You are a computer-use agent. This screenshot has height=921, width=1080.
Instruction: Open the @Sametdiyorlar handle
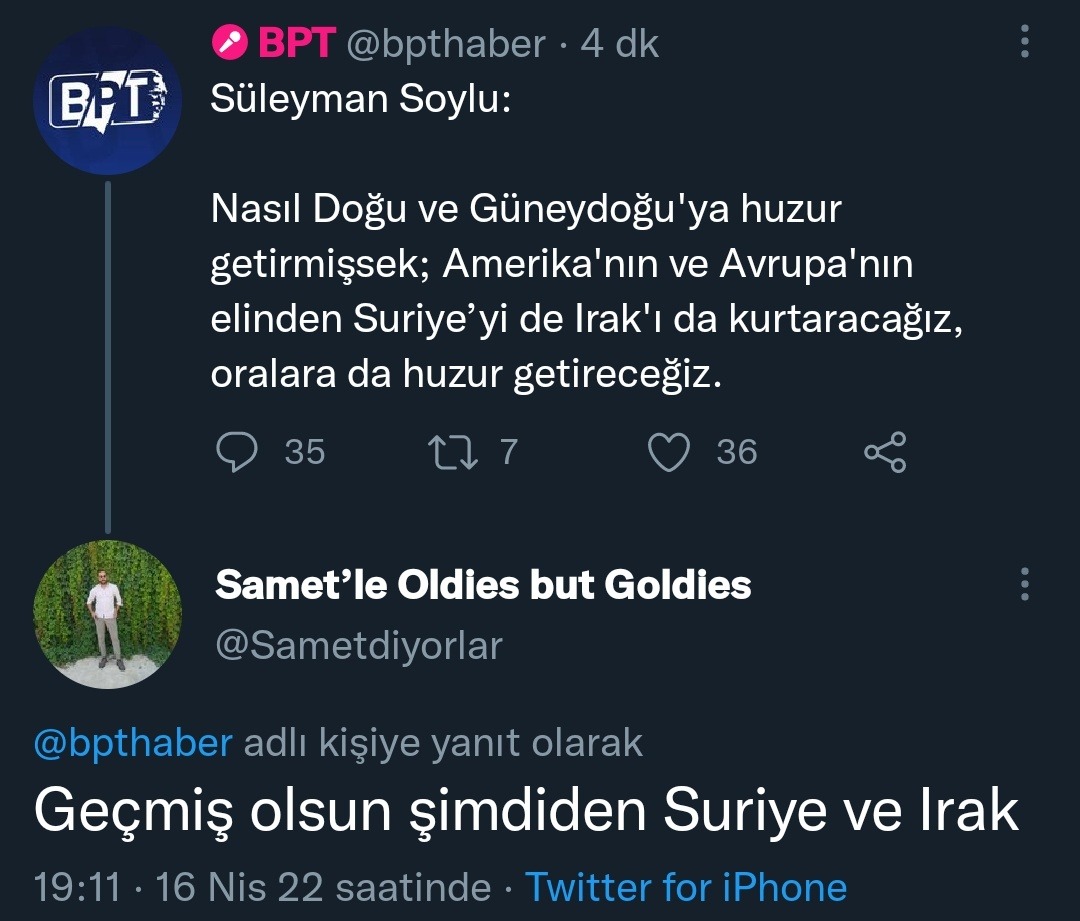click(x=359, y=645)
